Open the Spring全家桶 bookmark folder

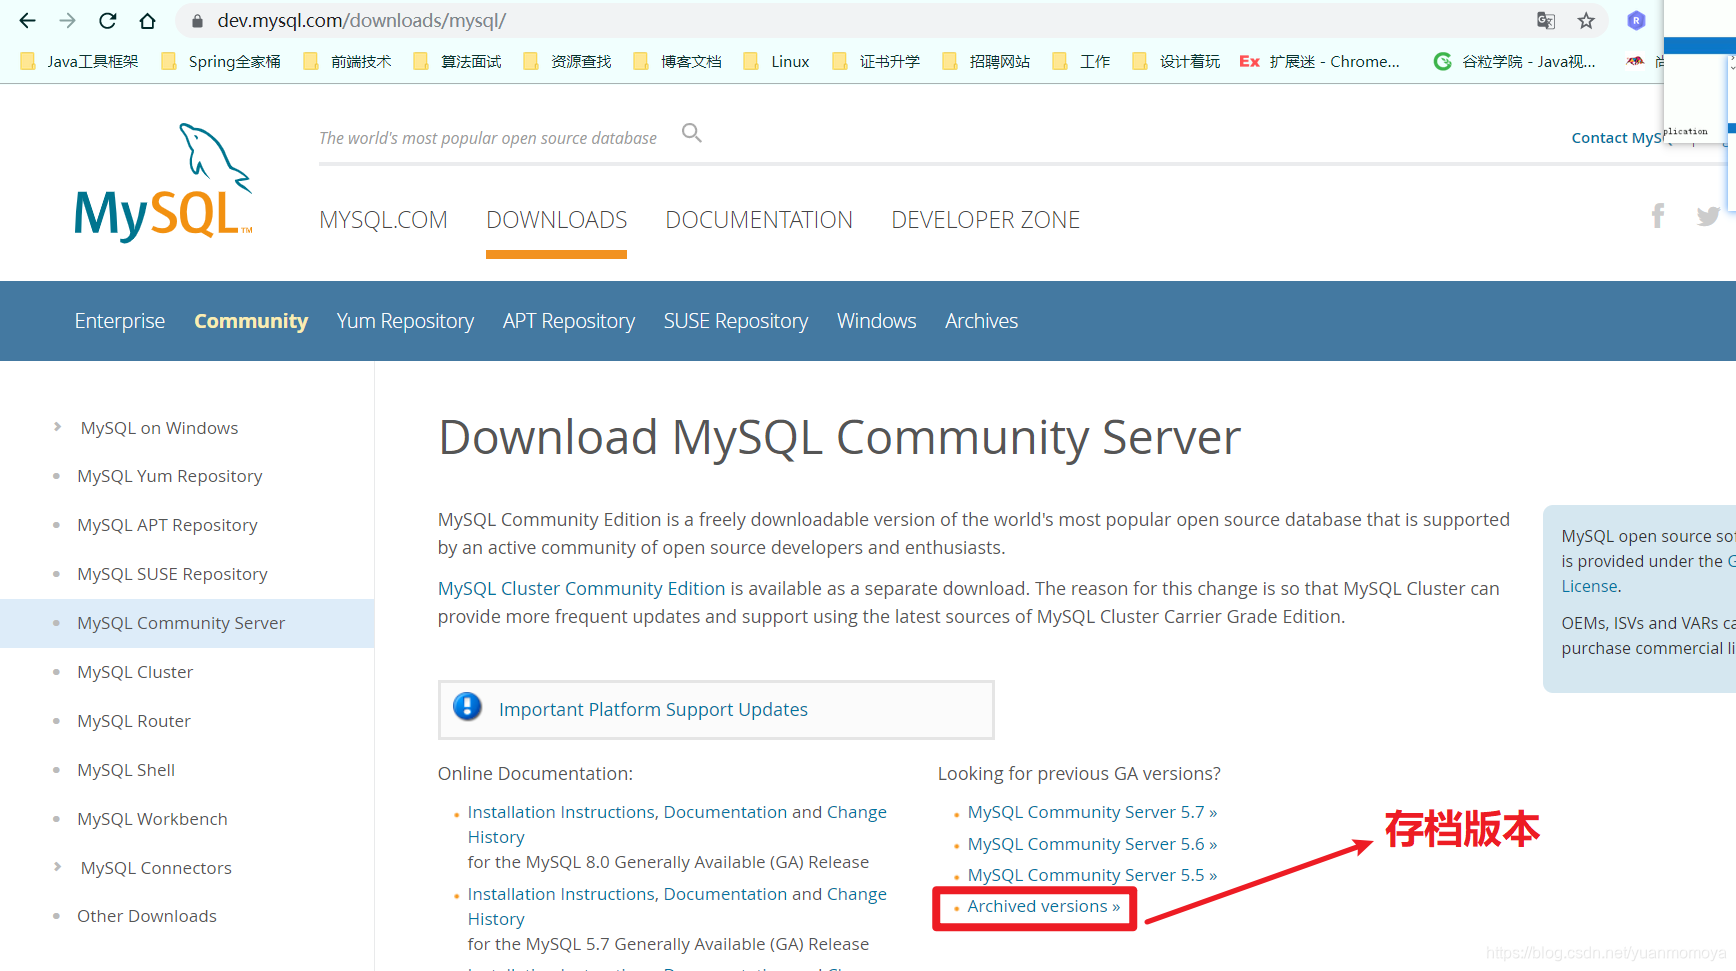(x=221, y=61)
